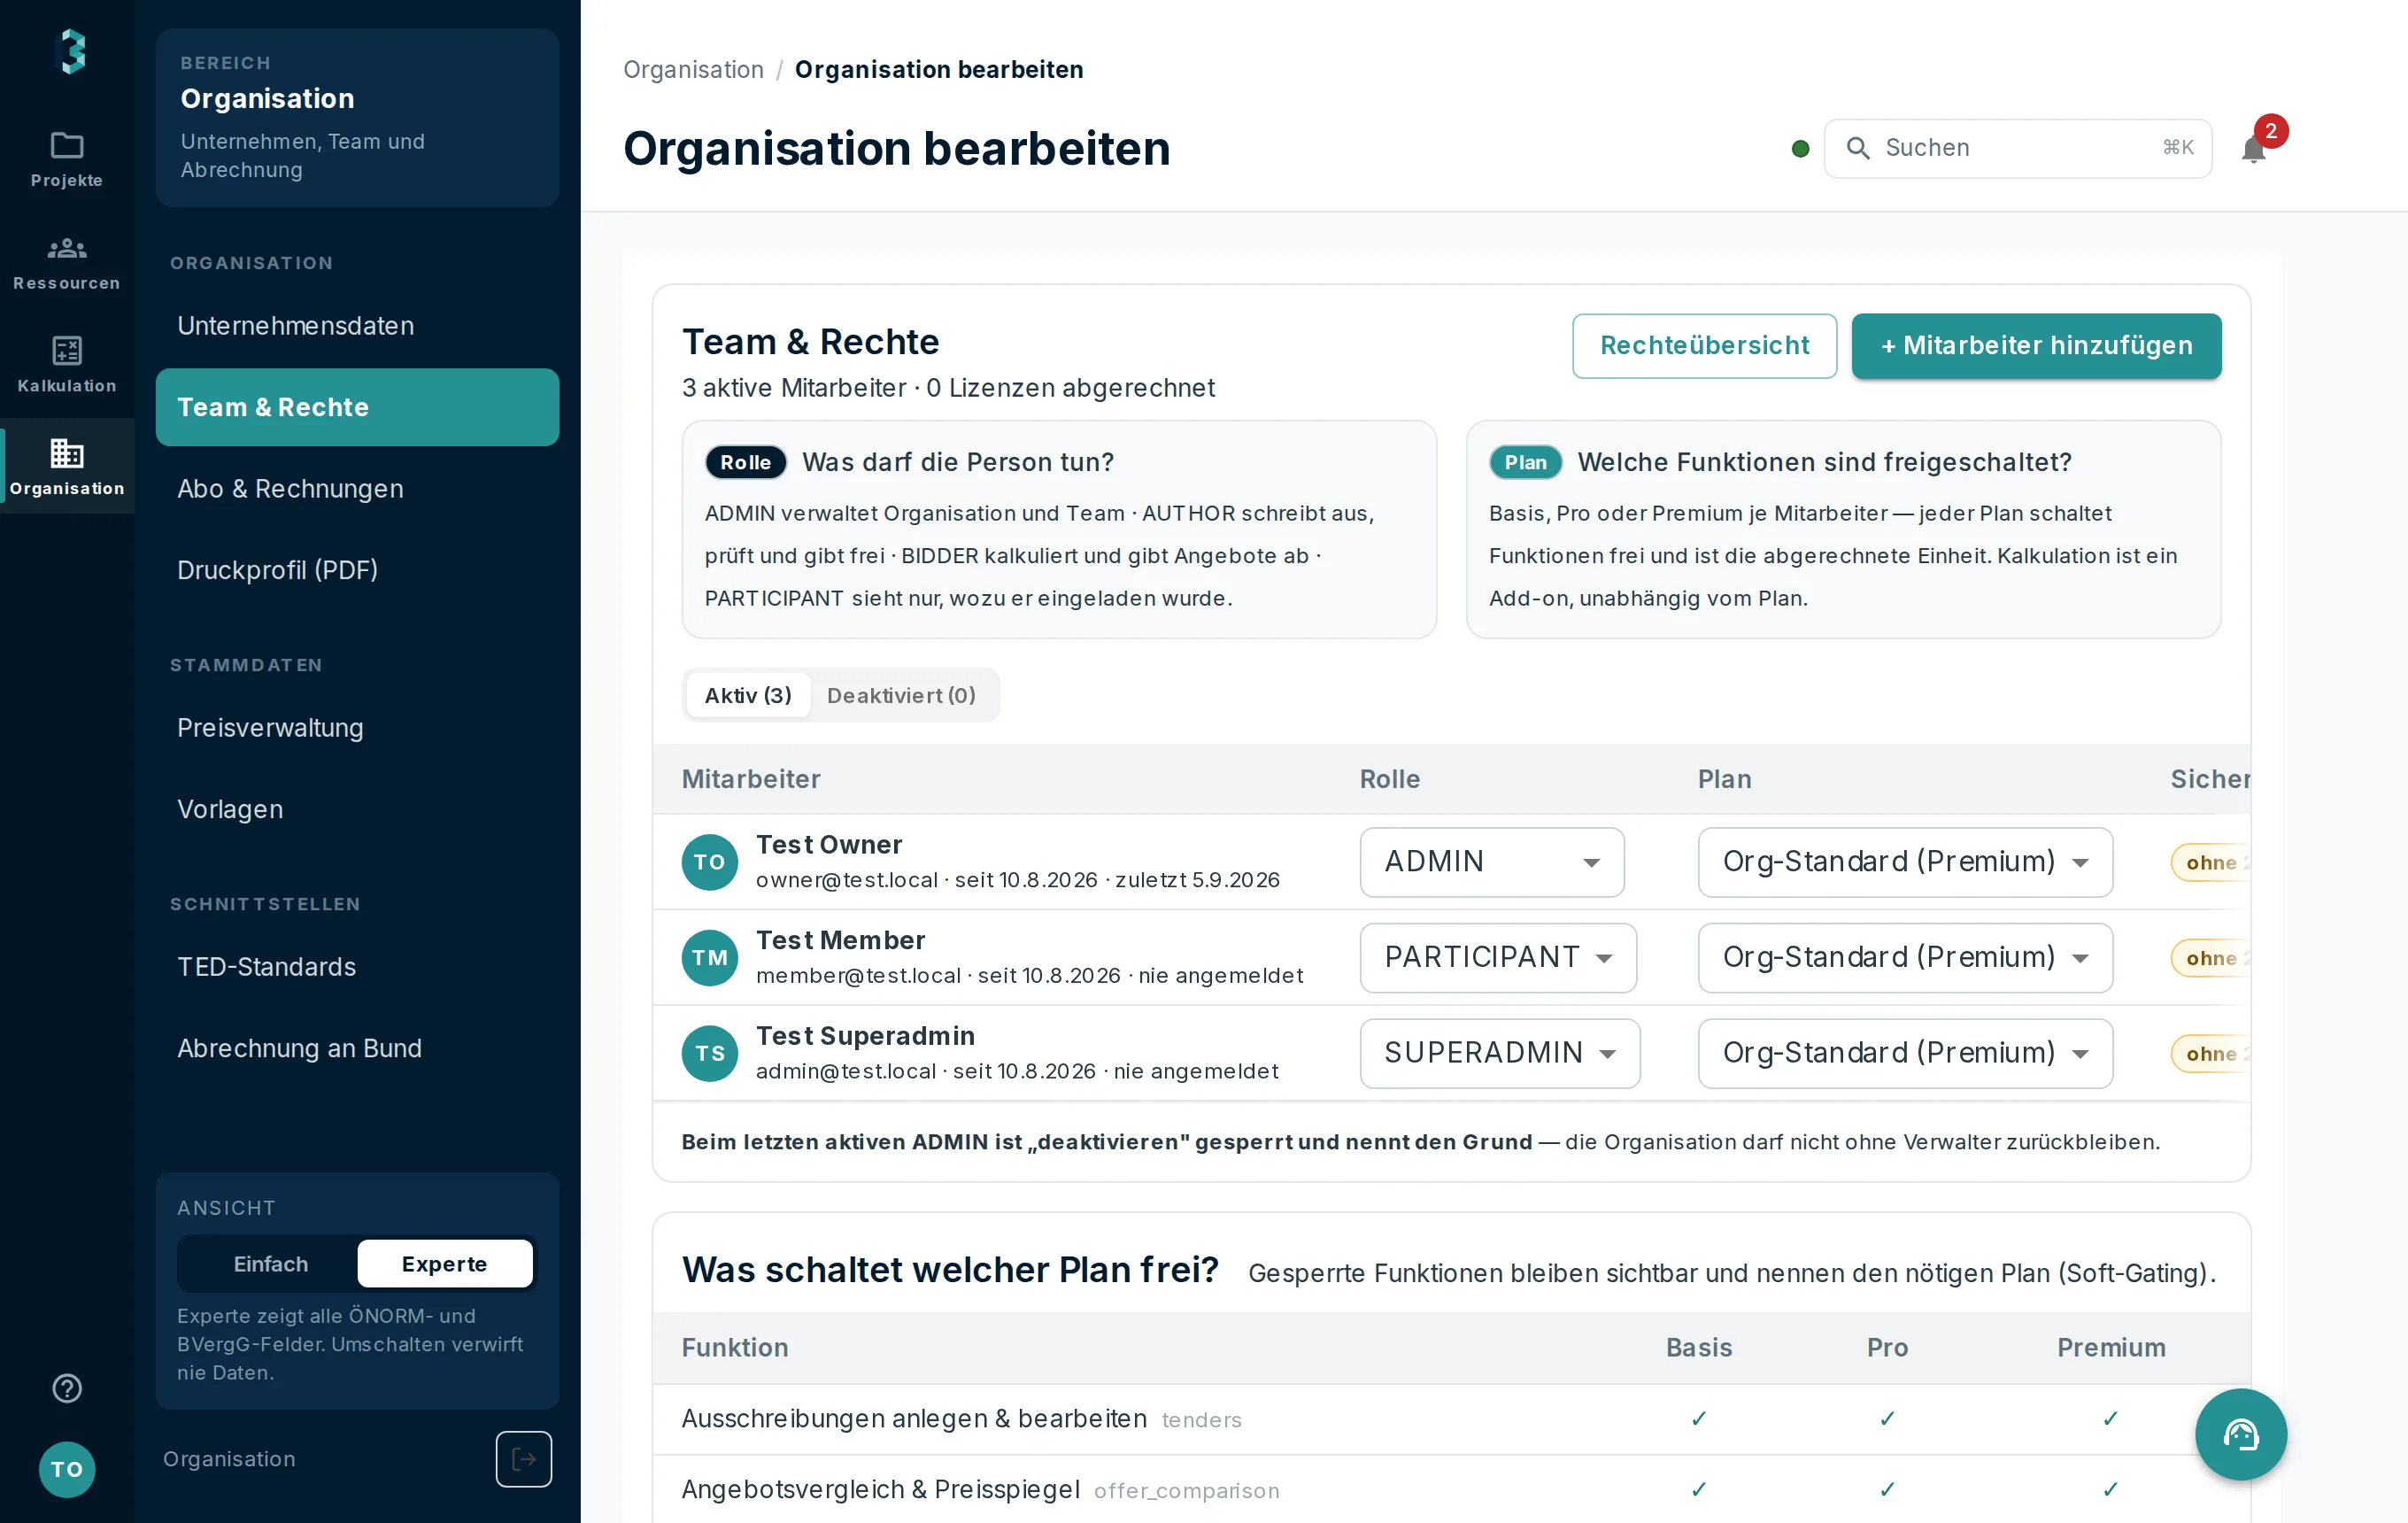Open plan dropdown for Test Member
Screen dimensions: 2408x1523
[x=1905, y=958]
